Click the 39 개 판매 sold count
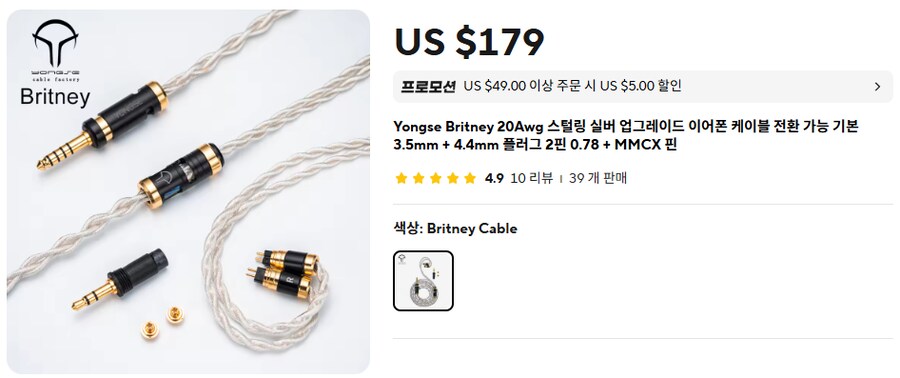Screen dimensions: 900x378 point(598,178)
